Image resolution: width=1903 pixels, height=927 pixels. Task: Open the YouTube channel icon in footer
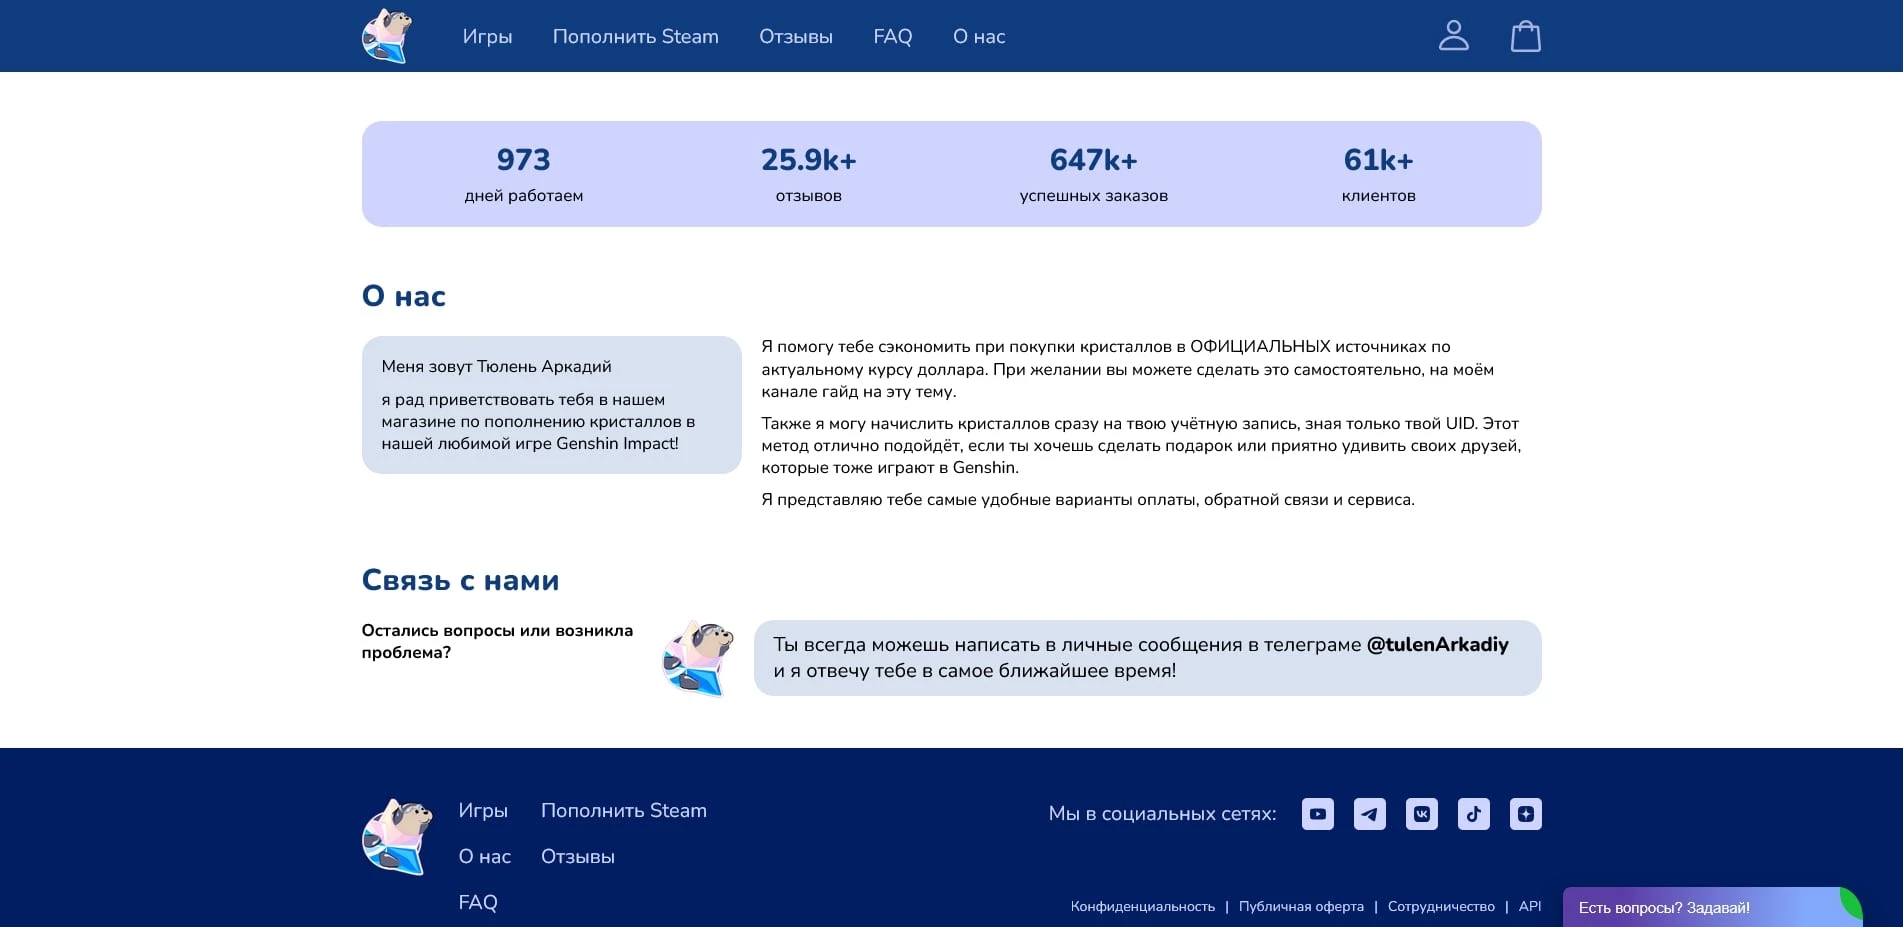point(1317,813)
